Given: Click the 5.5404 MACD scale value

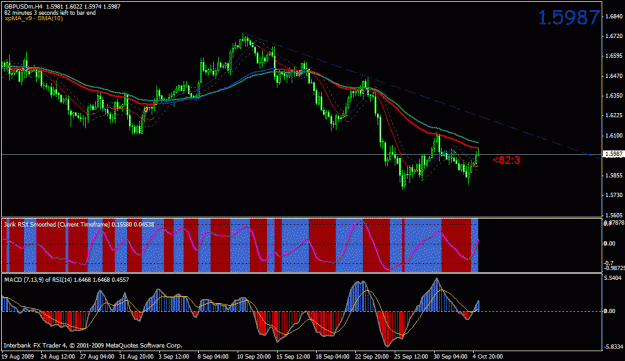Looking at the screenshot, I should coord(613,278).
